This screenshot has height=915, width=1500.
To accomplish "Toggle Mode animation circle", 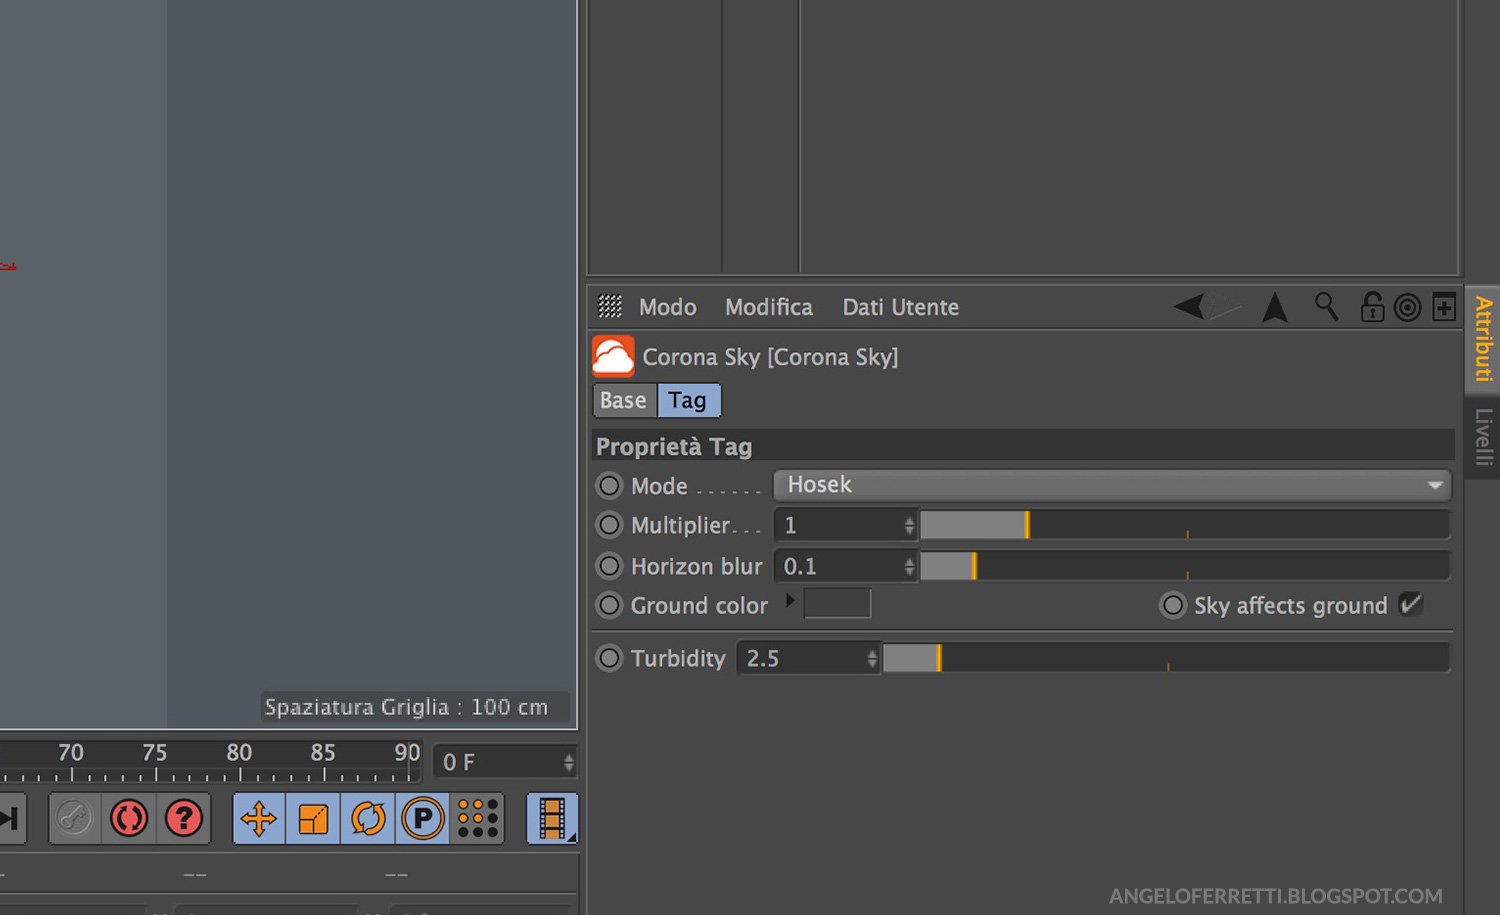I will pyautogui.click(x=609, y=485).
